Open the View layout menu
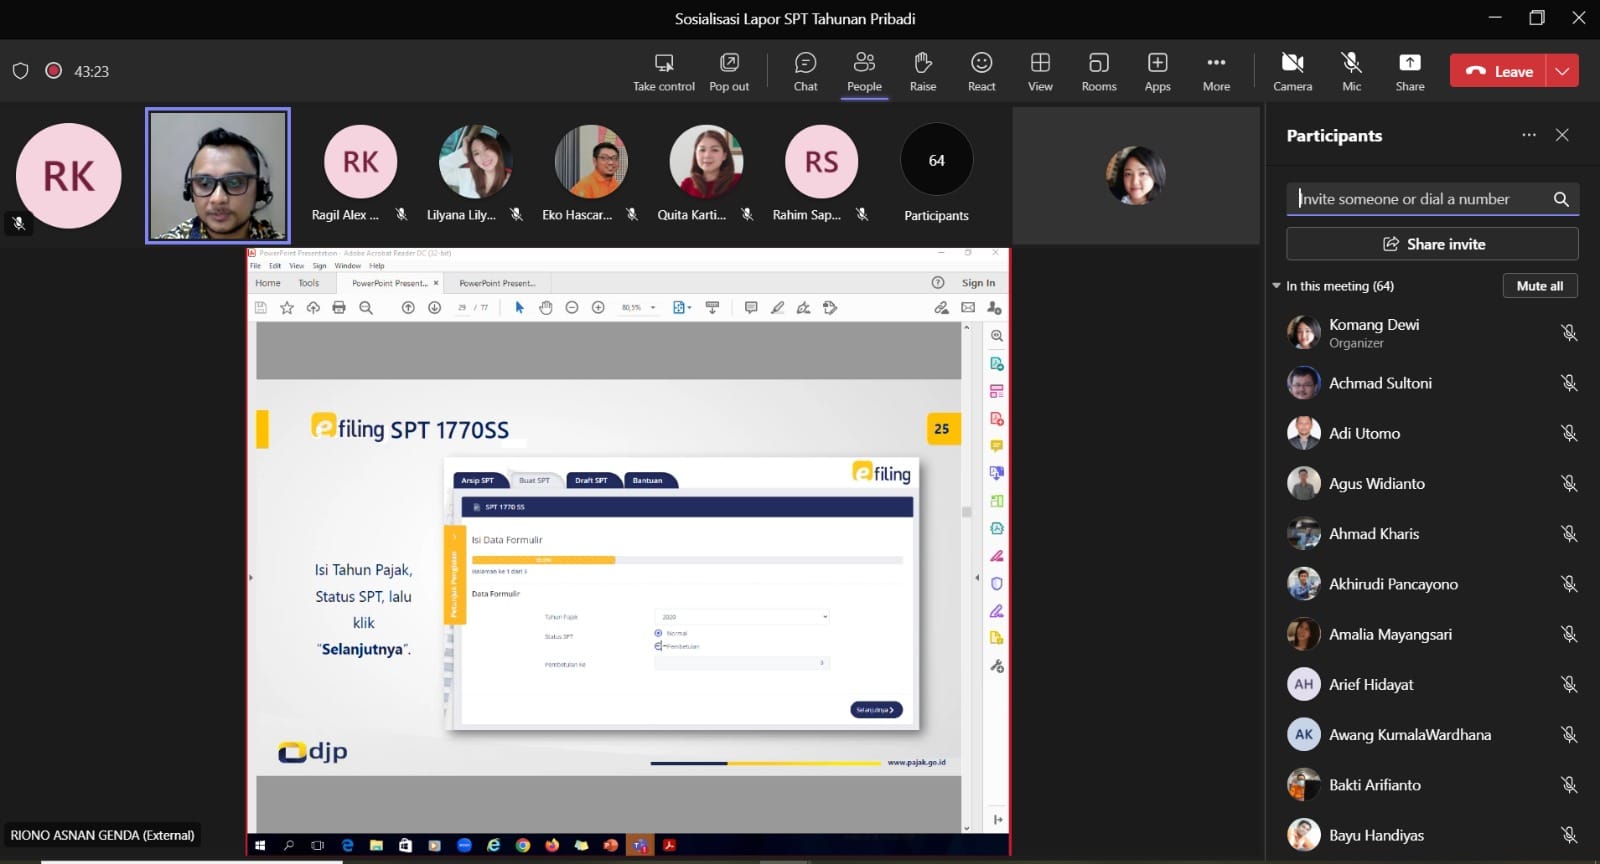Screen dimensions: 1600x864 (x=1040, y=72)
